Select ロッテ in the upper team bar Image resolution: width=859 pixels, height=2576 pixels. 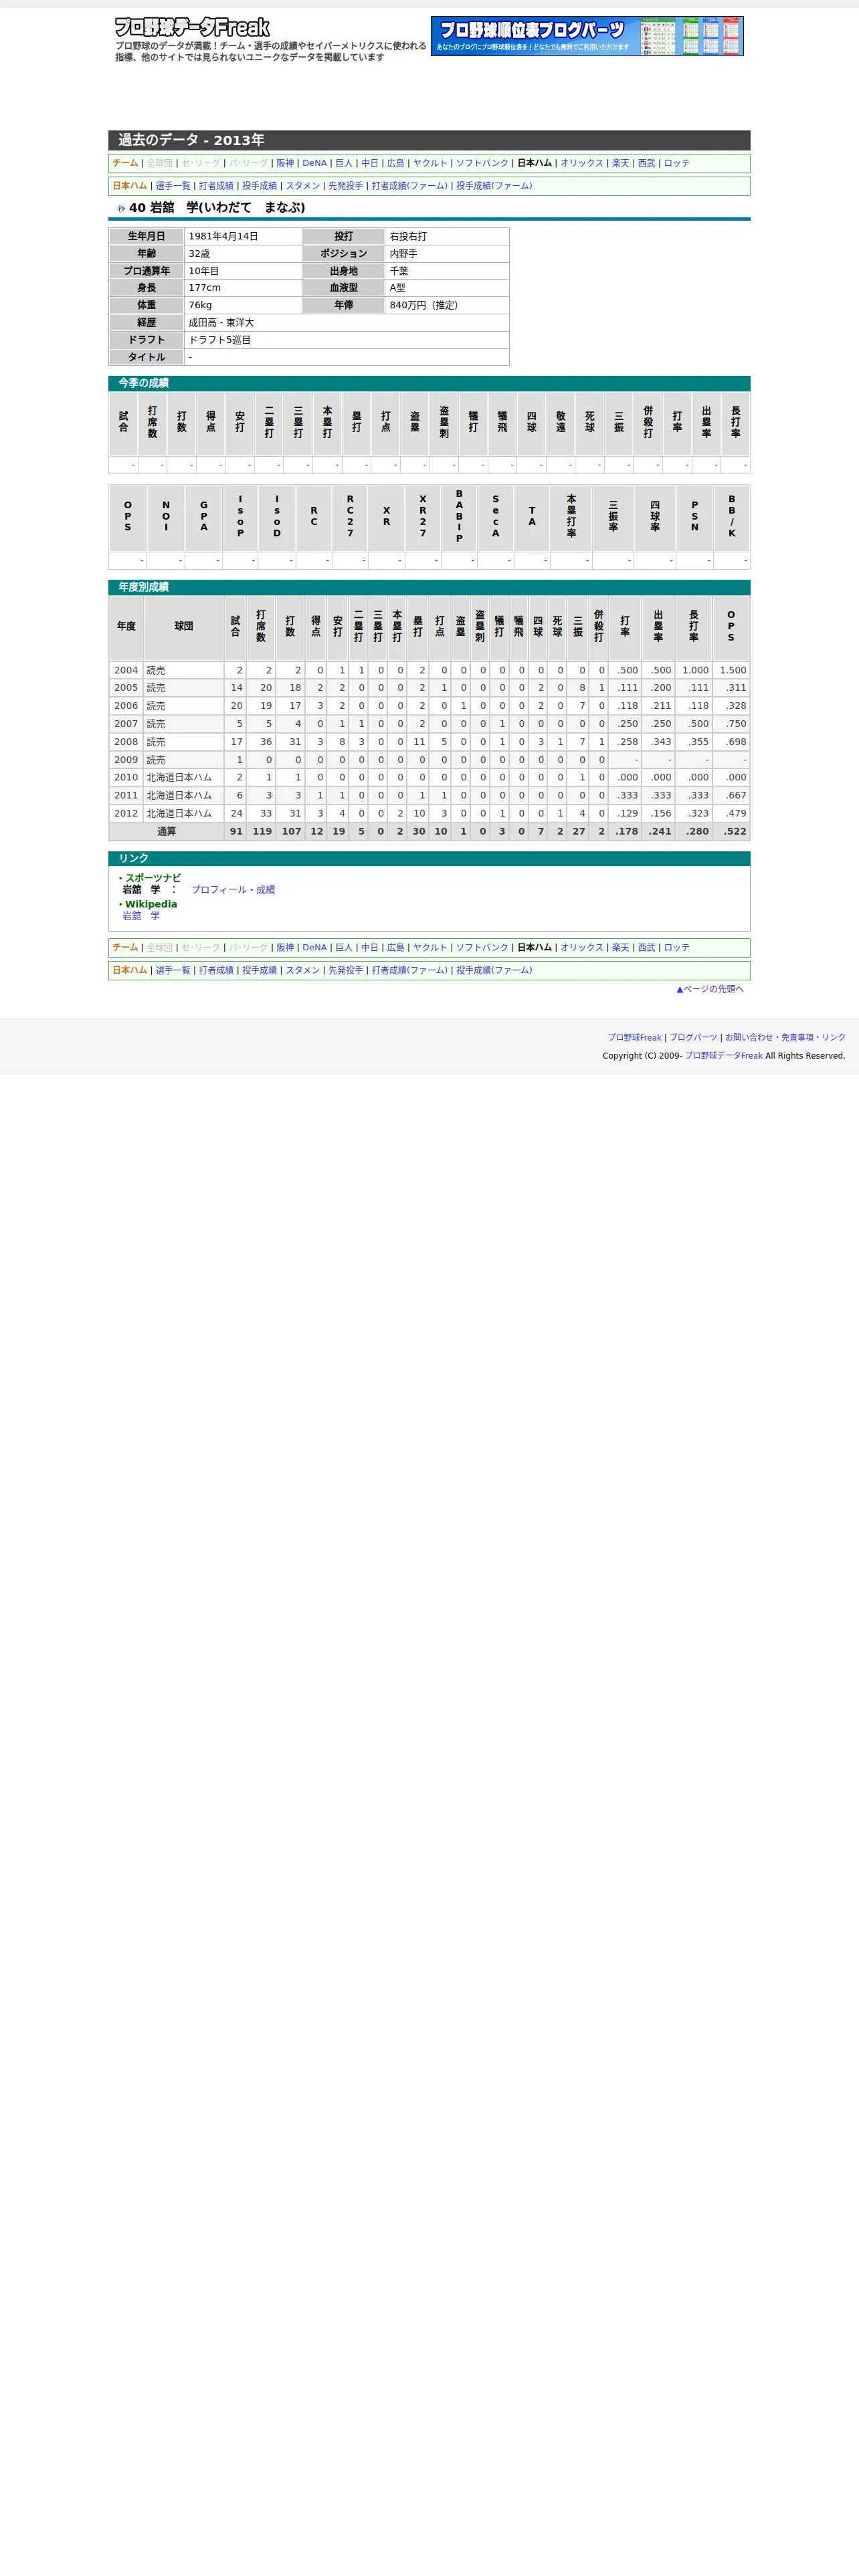(677, 163)
